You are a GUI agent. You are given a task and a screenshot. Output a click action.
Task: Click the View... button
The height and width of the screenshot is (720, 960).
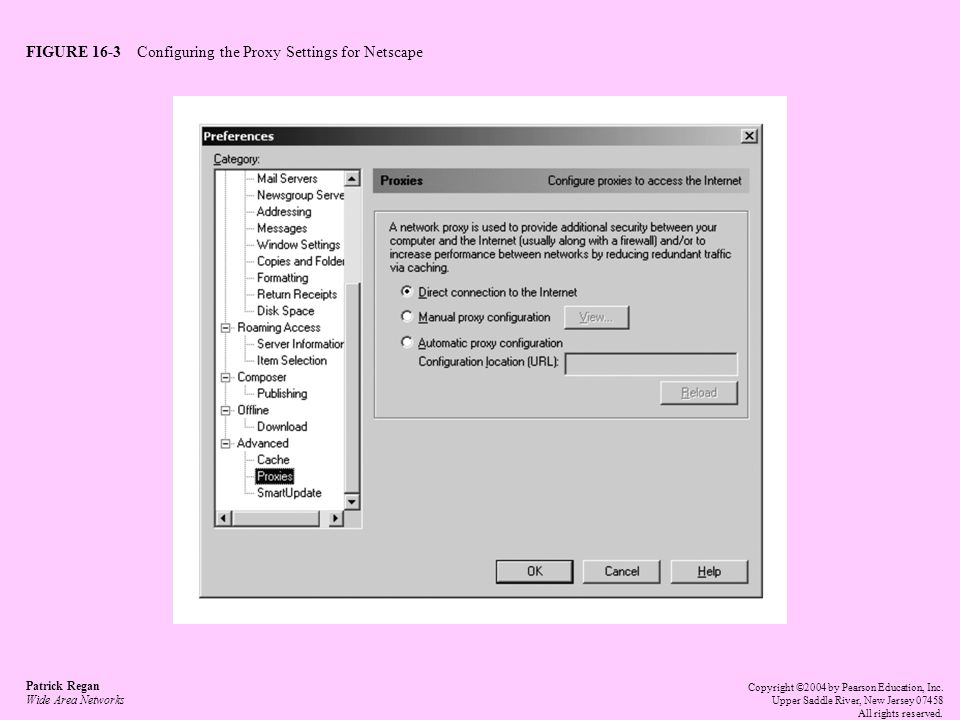pos(596,317)
